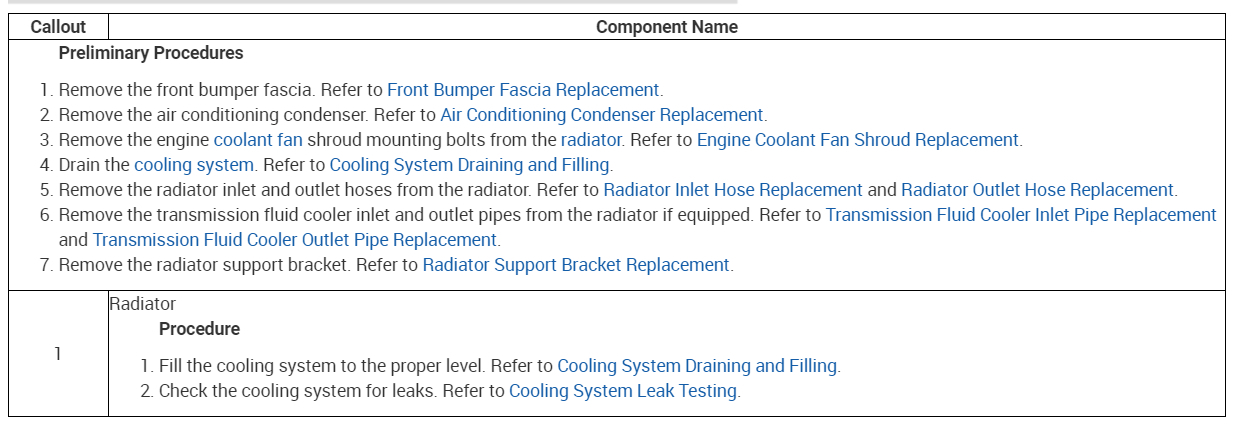The image size is (1239, 425).
Task: Open Cooling System Draining and Filling under Radiator procedure
Action: (697, 366)
